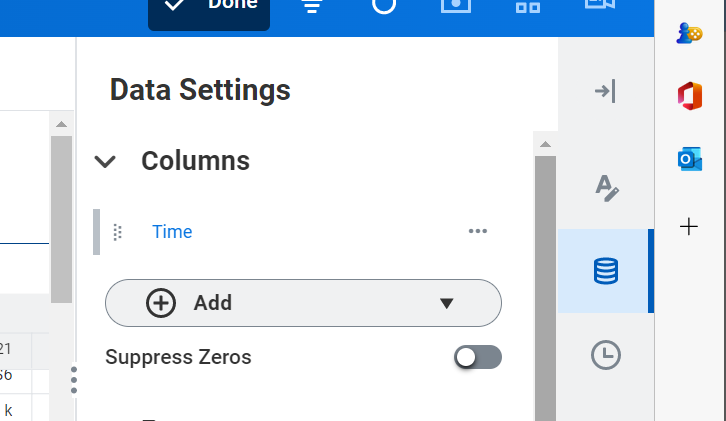Click the Add column plus icon
The width and height of the screenshot is (726, 421).
(x=161, y=303)
